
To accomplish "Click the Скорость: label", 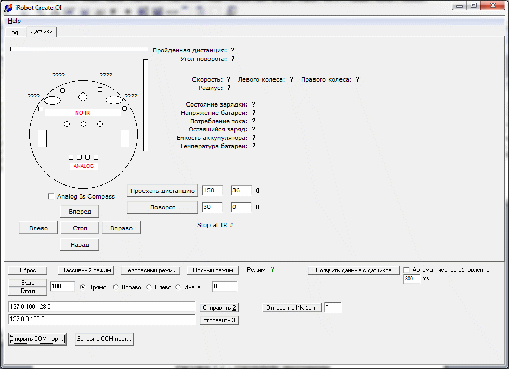I will point(207,79).
